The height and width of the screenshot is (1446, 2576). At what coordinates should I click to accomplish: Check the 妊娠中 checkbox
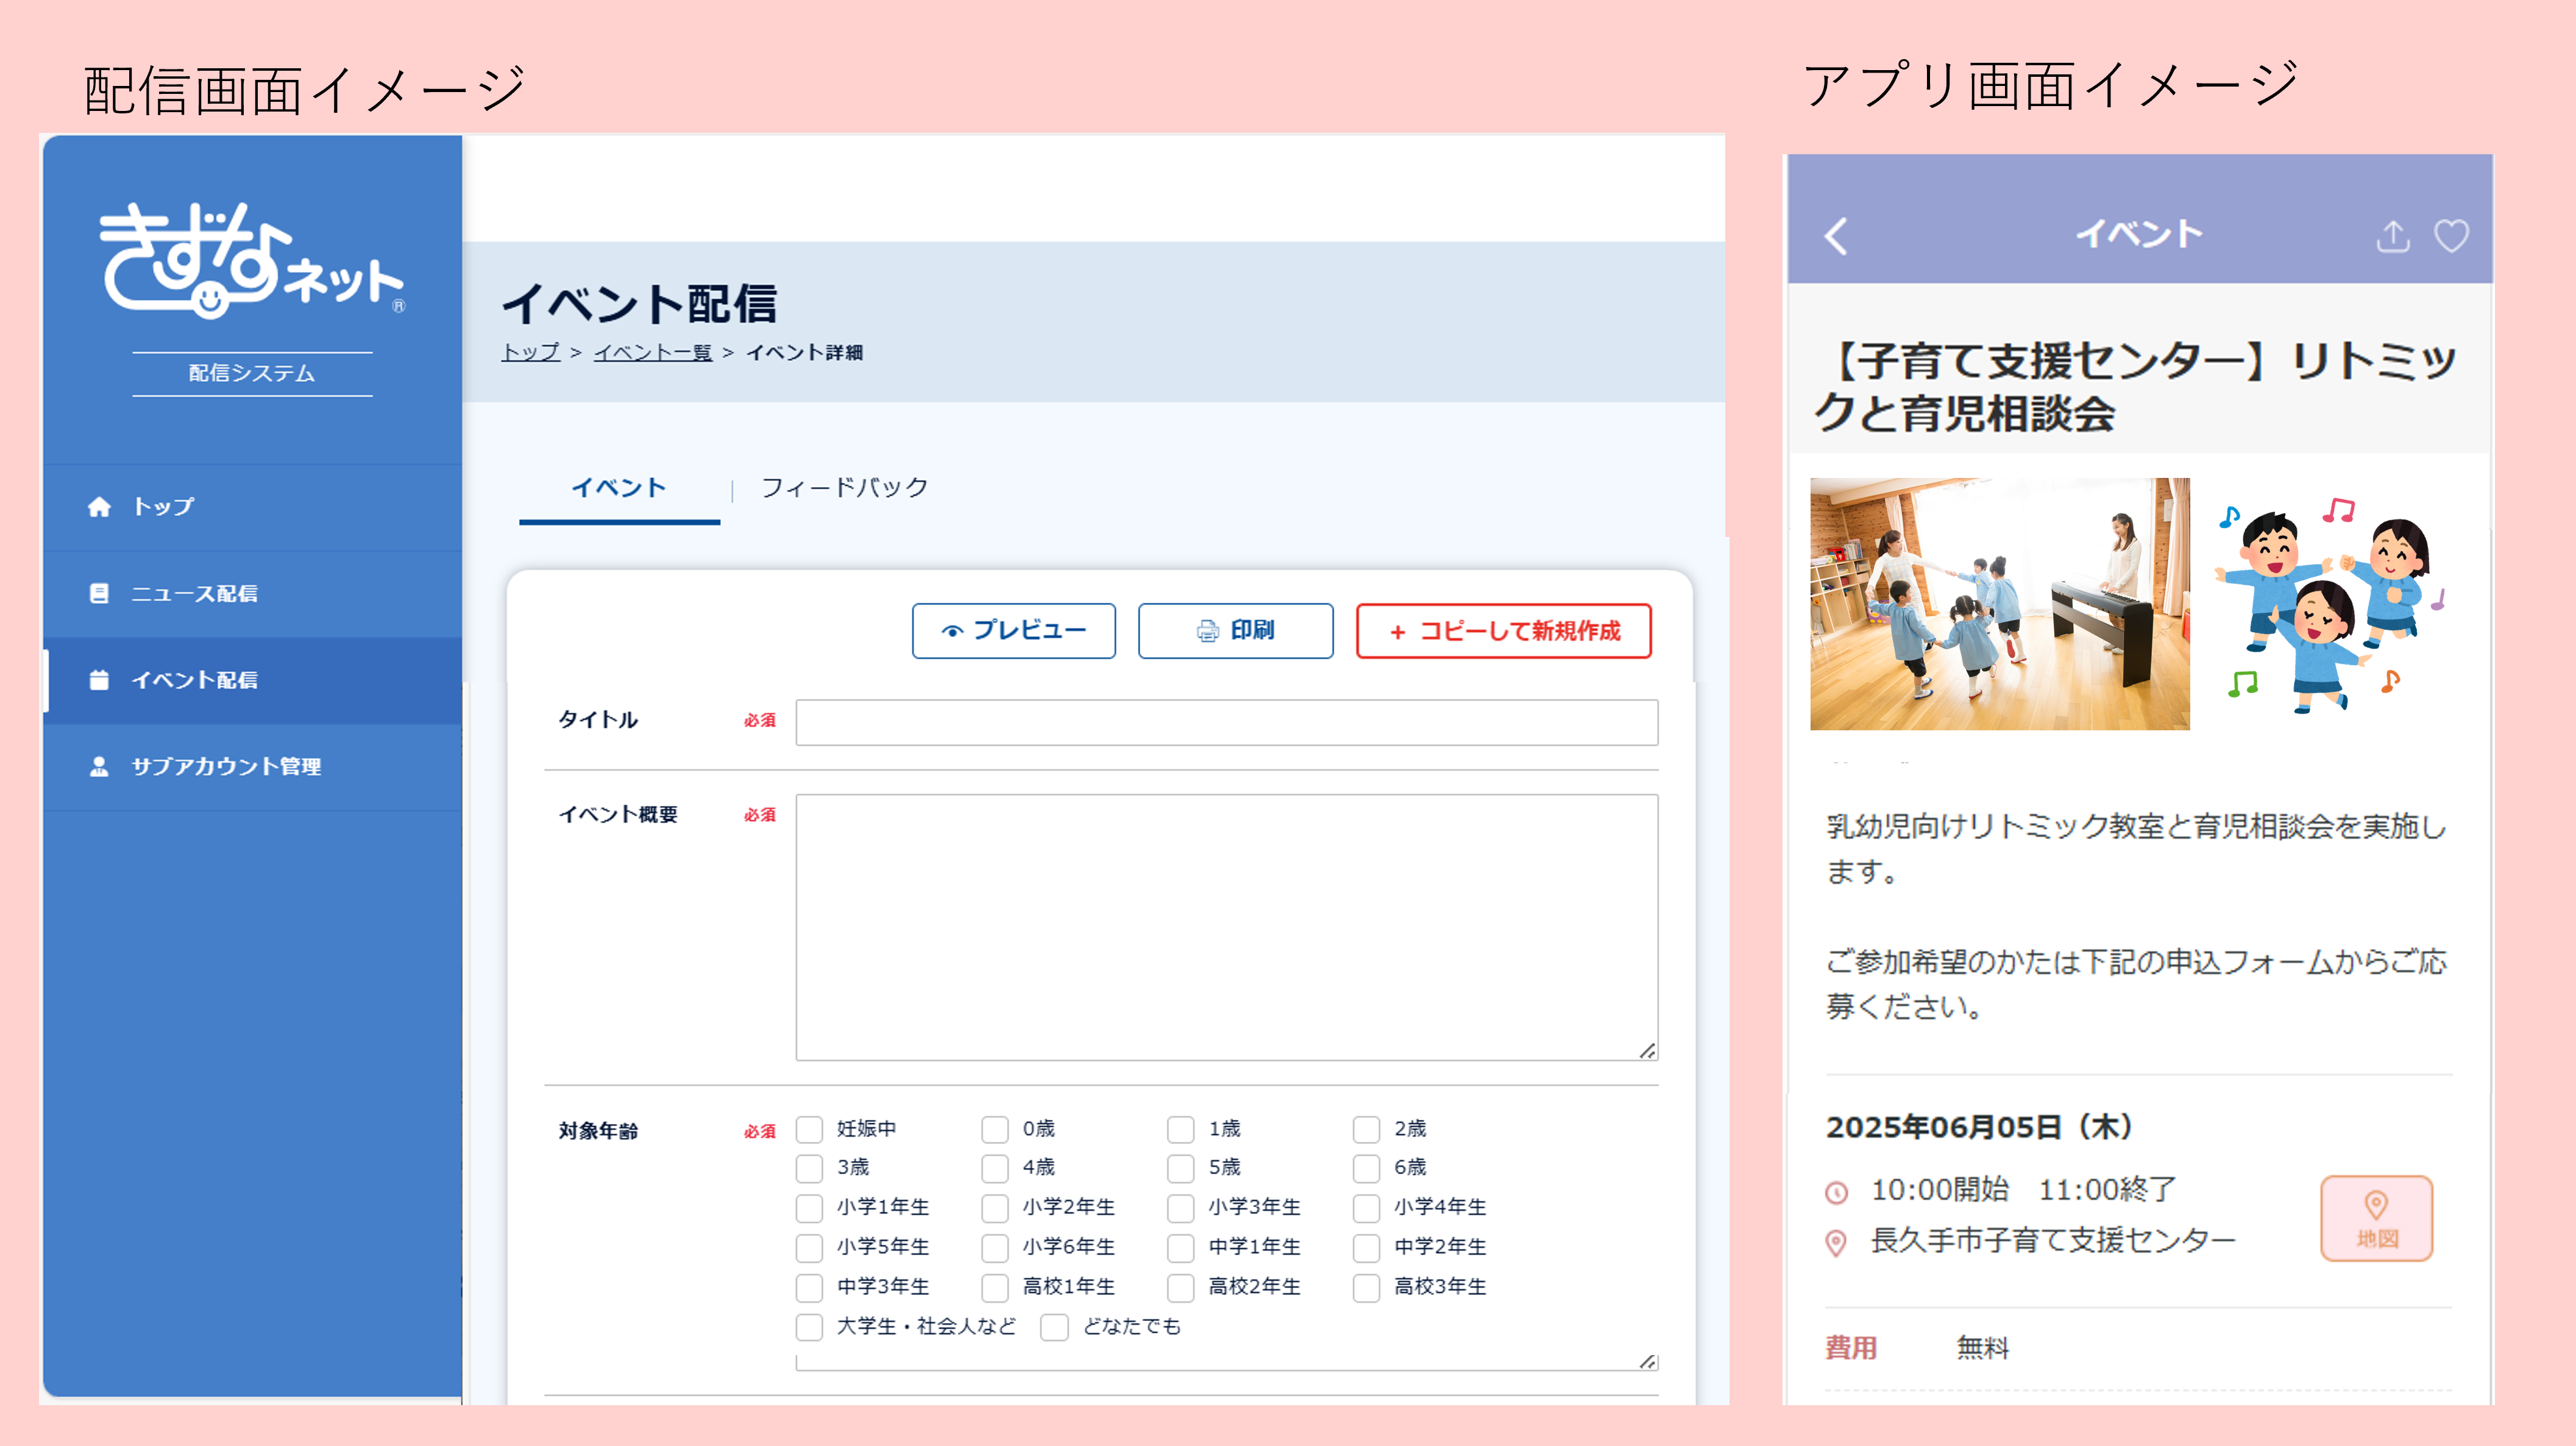809,1129
